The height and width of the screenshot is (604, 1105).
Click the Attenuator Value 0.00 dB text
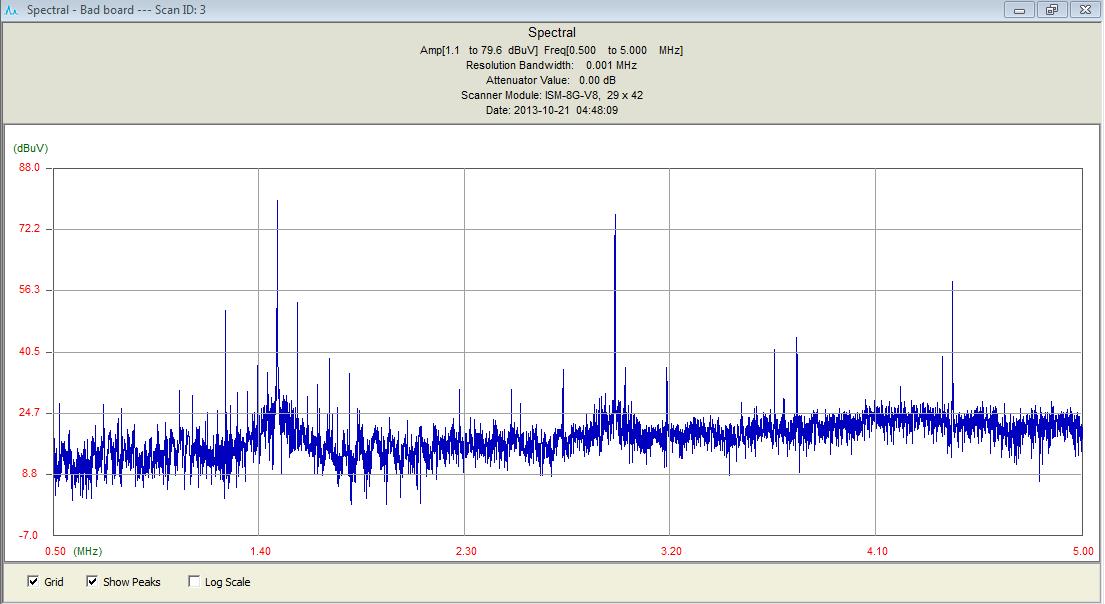[551, 80]
